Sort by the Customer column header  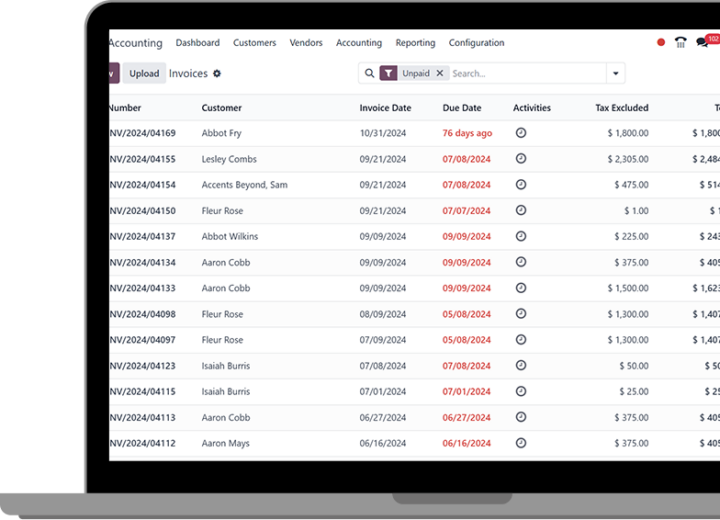(x=221, y=108)
